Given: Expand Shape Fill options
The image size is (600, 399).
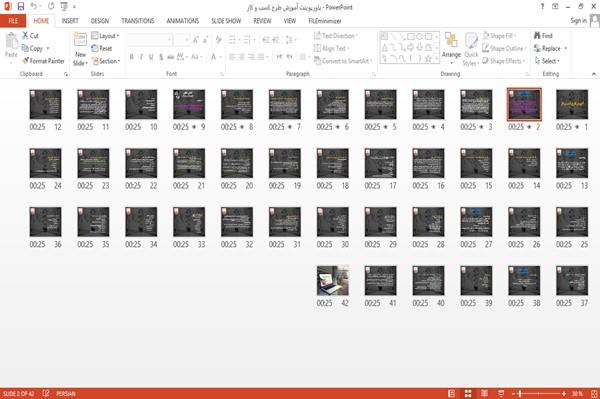Looking at the screenshot, I should (x=499, y=36).
